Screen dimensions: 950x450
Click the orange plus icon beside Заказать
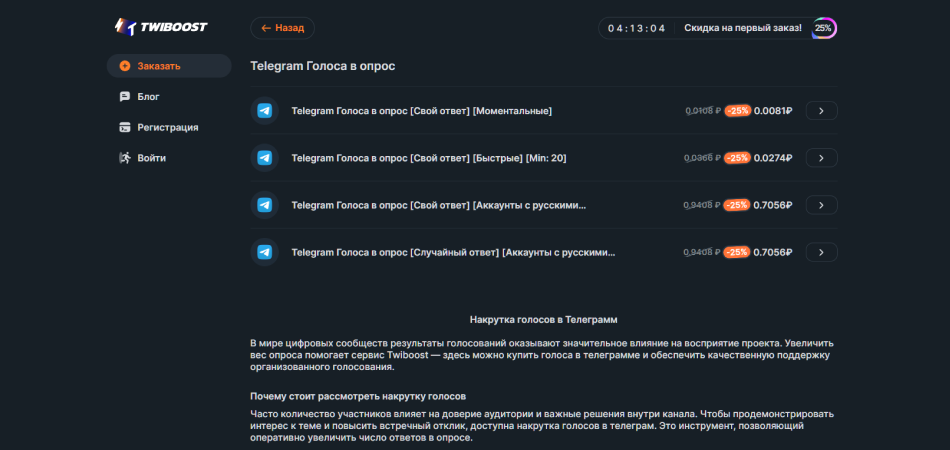[x=125, y=66]
